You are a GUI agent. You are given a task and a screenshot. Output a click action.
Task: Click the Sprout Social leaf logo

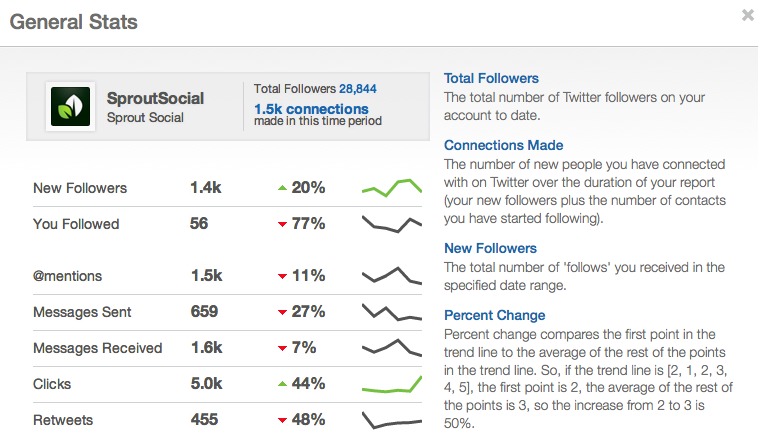tap(72, 107)
